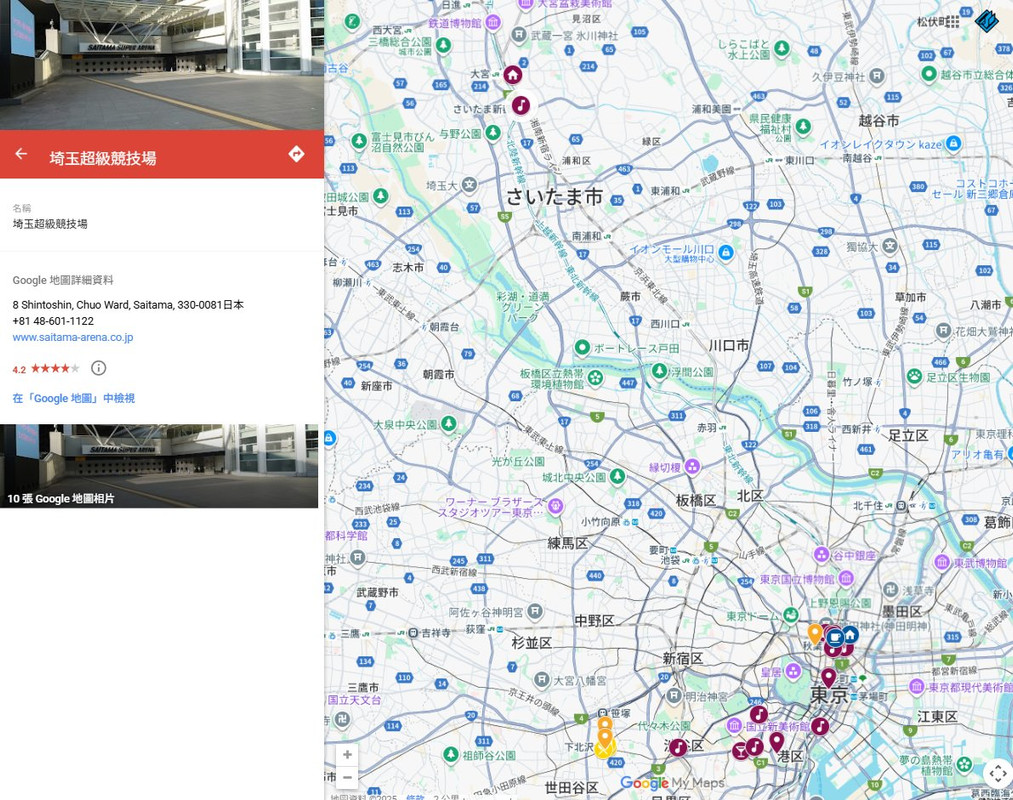Click the さいたま市 city label
Image resolution: width=1013 pixels, height=800 pixels.
click(554, 196)
